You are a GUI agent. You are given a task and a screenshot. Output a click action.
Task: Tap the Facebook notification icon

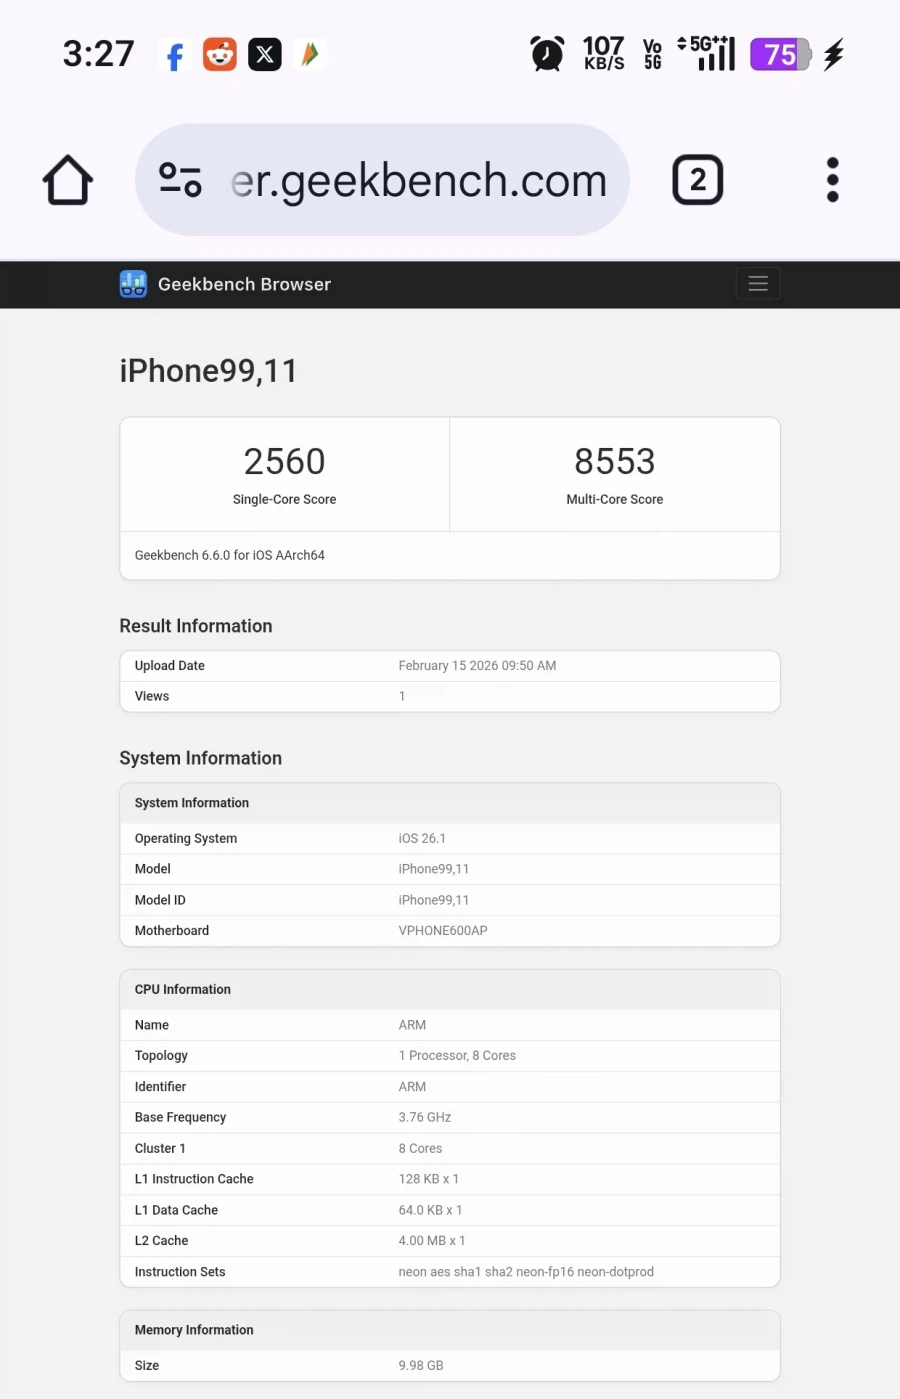coord(175,55)
